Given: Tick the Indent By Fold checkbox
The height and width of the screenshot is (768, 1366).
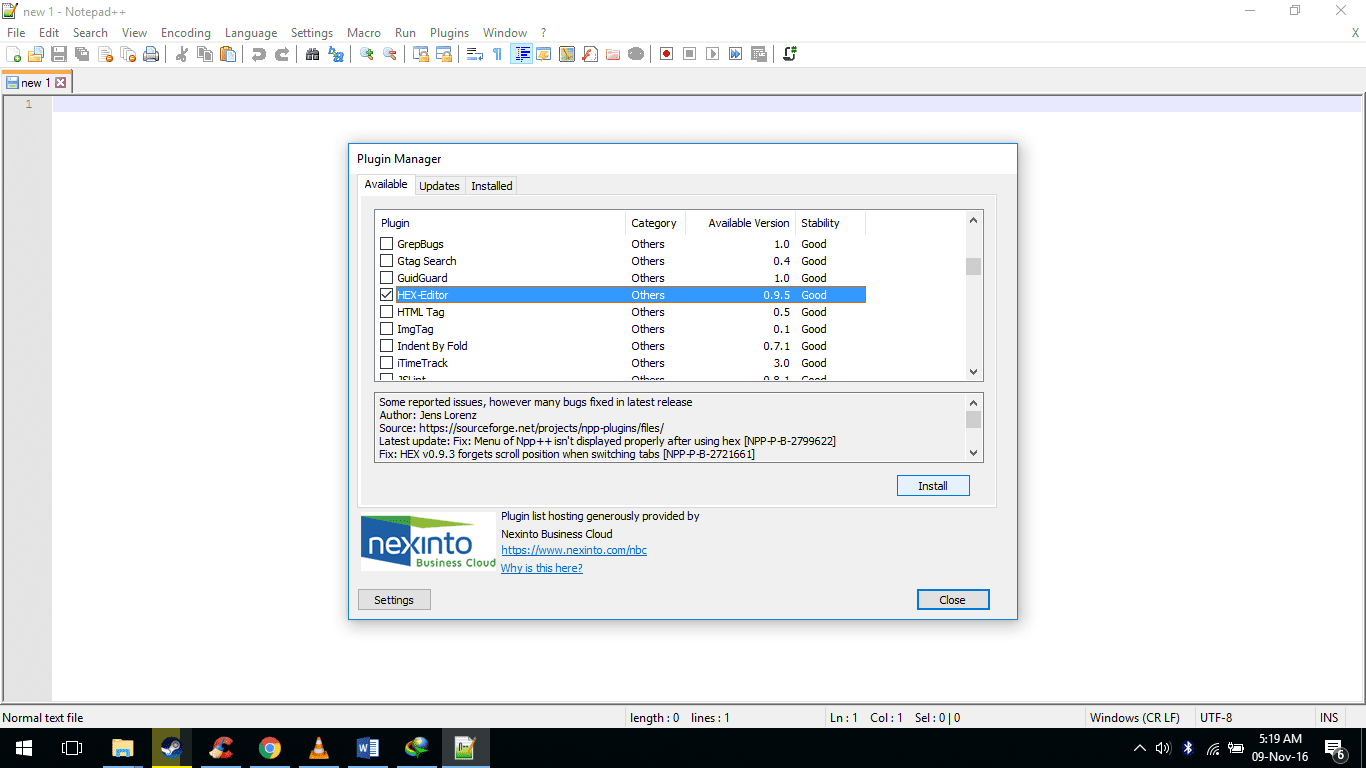Looking at the screenshot, I should tap(387, 346).
